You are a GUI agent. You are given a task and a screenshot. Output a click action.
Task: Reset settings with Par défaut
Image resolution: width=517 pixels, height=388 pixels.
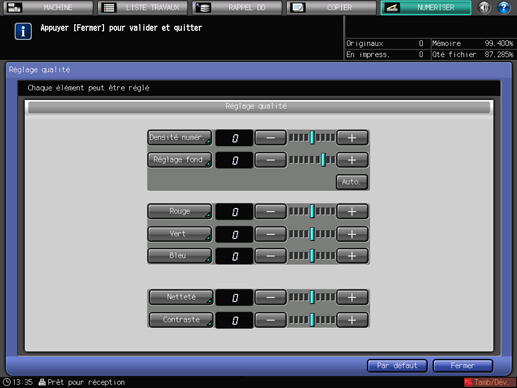click(397, 366)
